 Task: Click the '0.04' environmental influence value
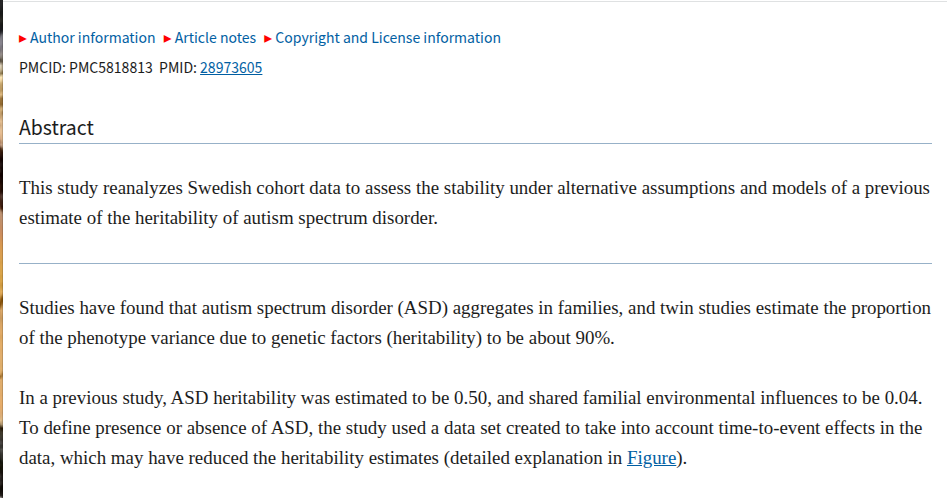point(900,398)
